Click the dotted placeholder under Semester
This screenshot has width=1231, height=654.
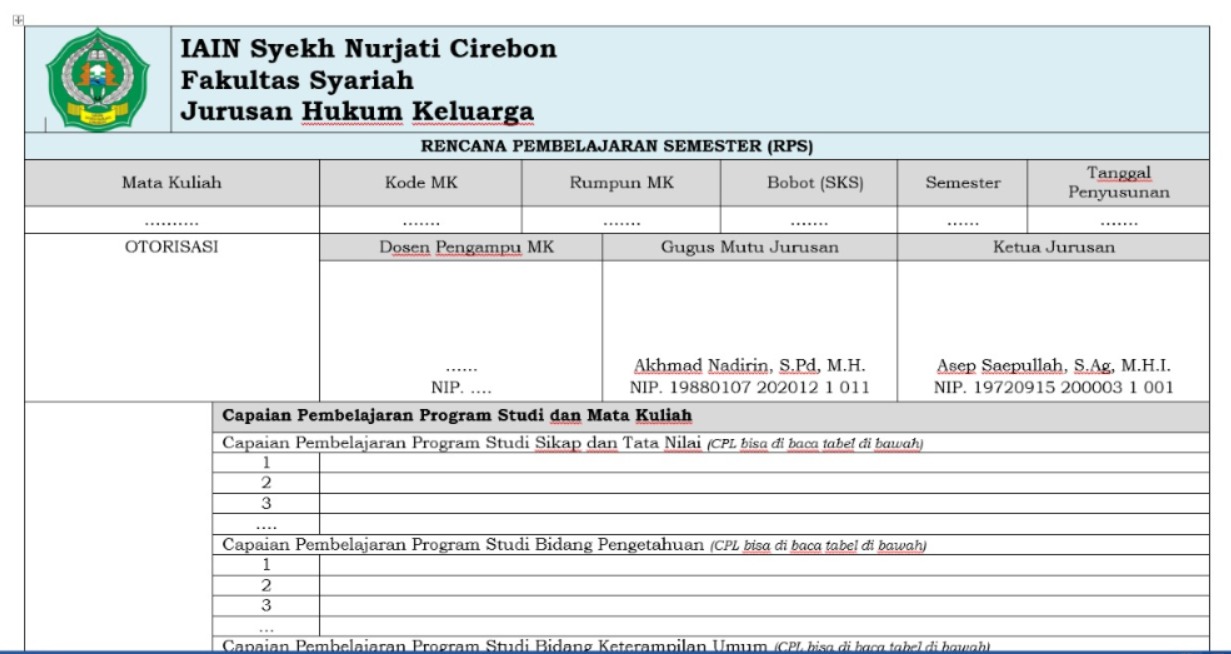[x=962, y=222]
